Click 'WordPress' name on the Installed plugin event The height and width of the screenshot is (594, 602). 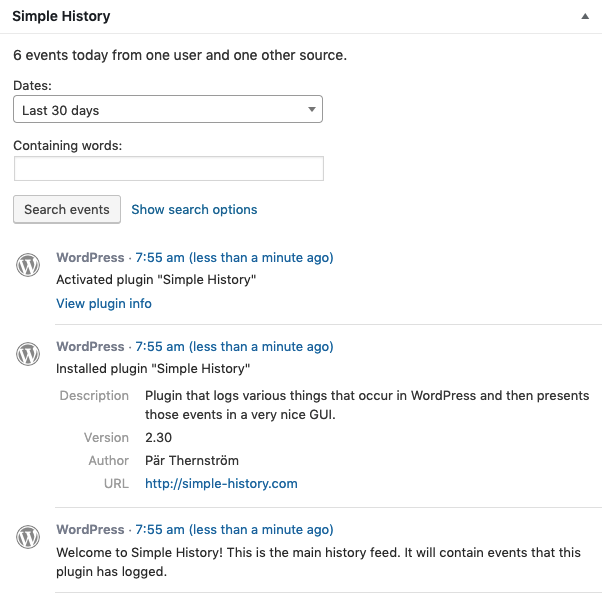coord(90,347)
